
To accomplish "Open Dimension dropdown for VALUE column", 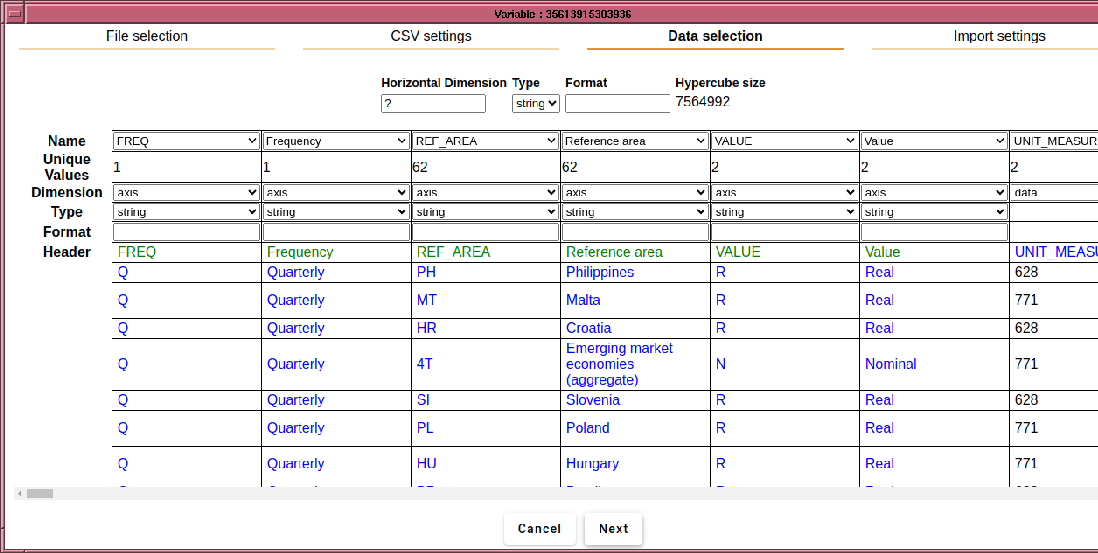I will click(x=784, y=192).
